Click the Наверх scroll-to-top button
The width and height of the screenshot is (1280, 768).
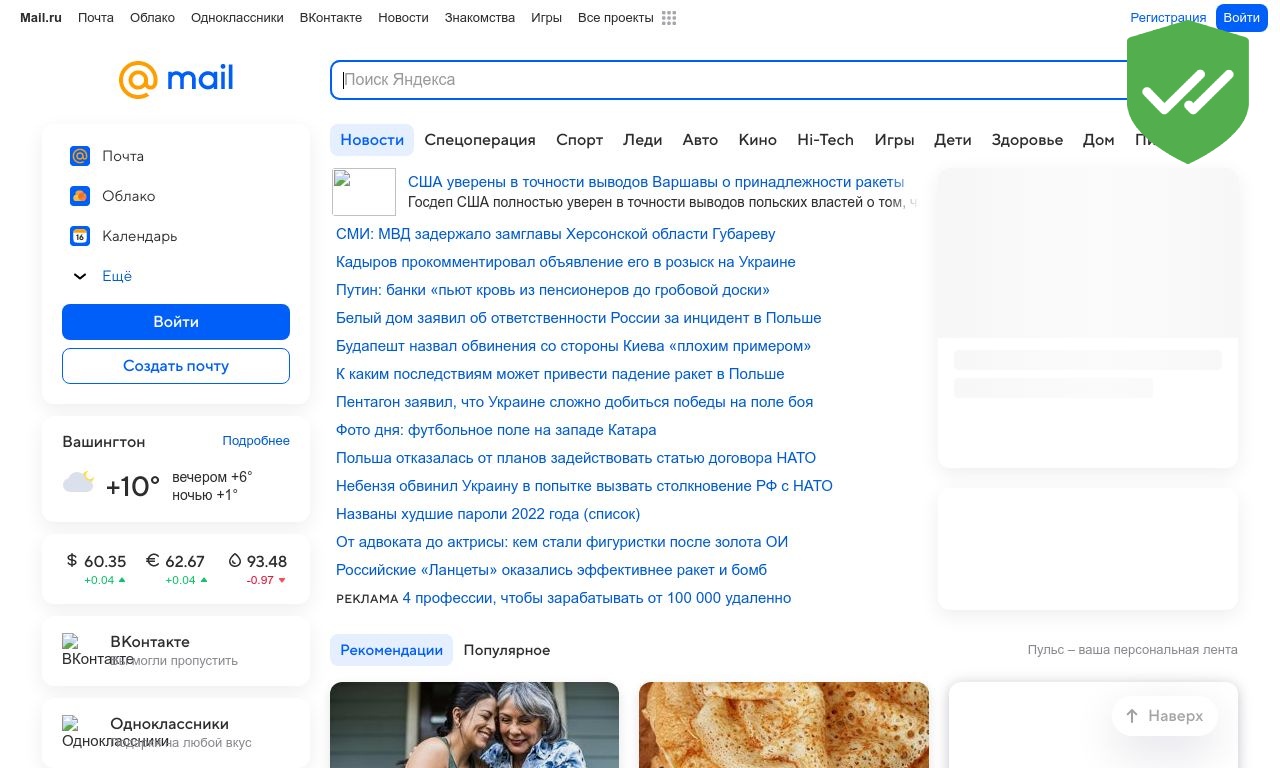[x=1165, y=716]
